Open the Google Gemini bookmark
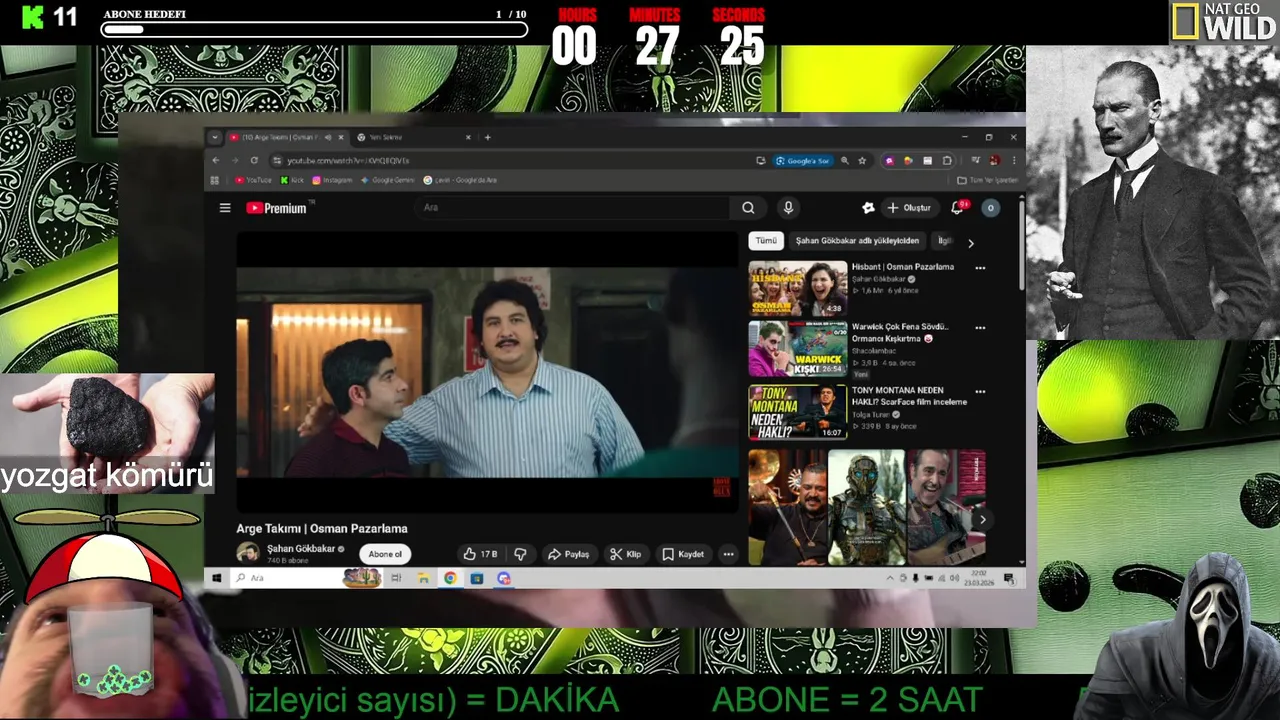Viewport: 1280px width, 720px height. (x=388, y=180)
